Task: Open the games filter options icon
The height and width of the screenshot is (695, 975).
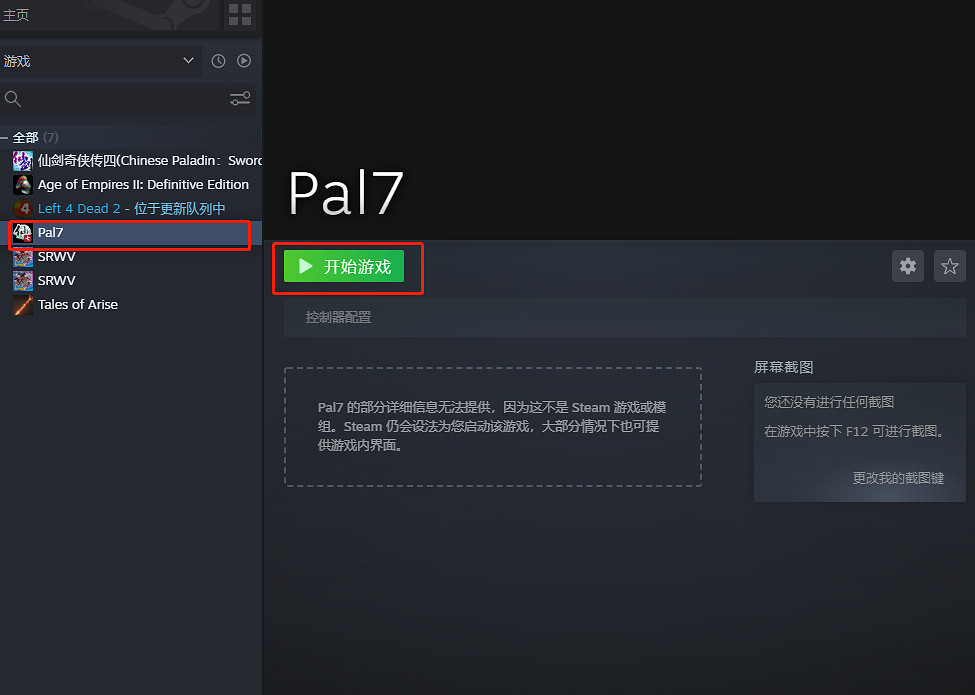Action: pos(239,99)
